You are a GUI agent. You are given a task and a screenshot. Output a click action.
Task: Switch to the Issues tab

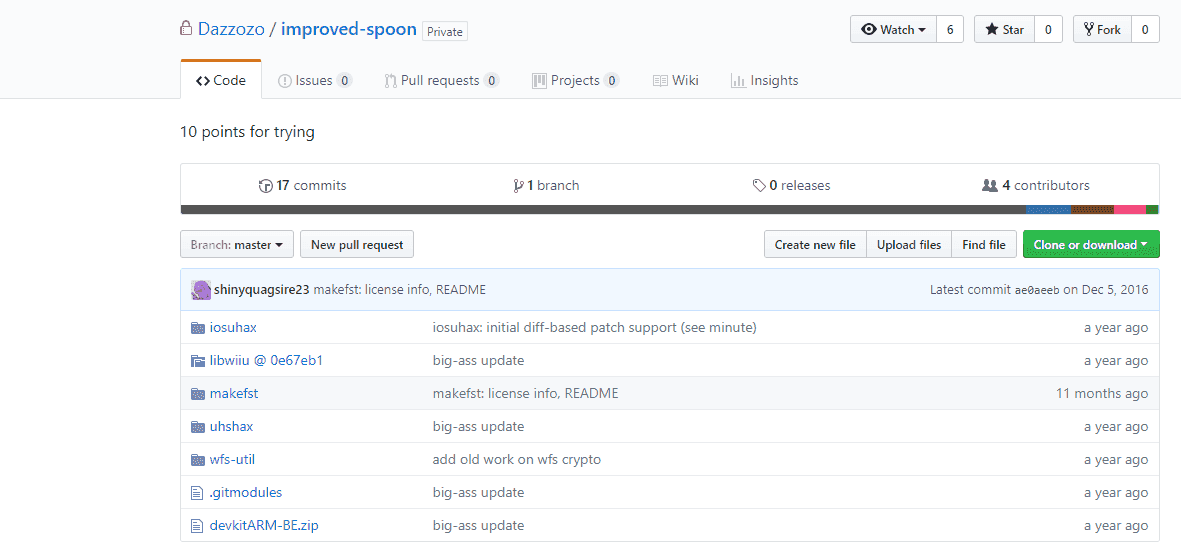[315, 80]
